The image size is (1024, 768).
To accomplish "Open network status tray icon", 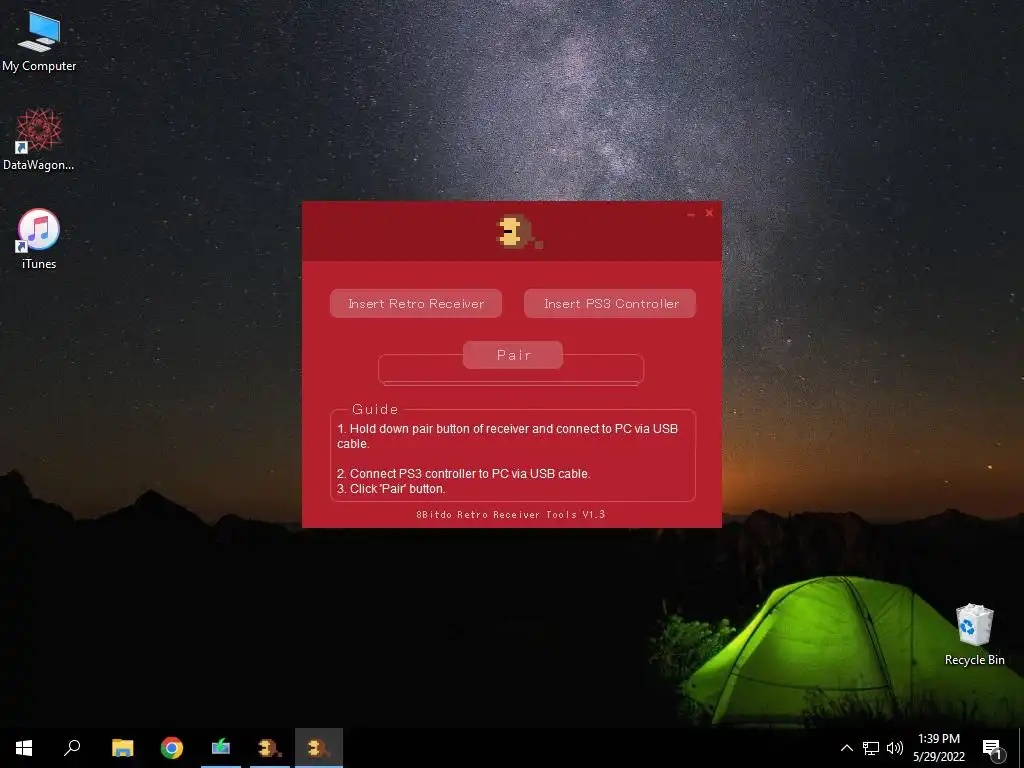I will (x=871, y=748).
